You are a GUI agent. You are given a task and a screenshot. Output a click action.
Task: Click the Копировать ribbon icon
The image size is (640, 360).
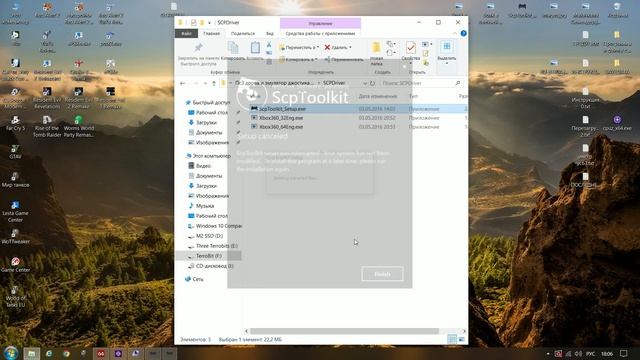pos(233,48)
